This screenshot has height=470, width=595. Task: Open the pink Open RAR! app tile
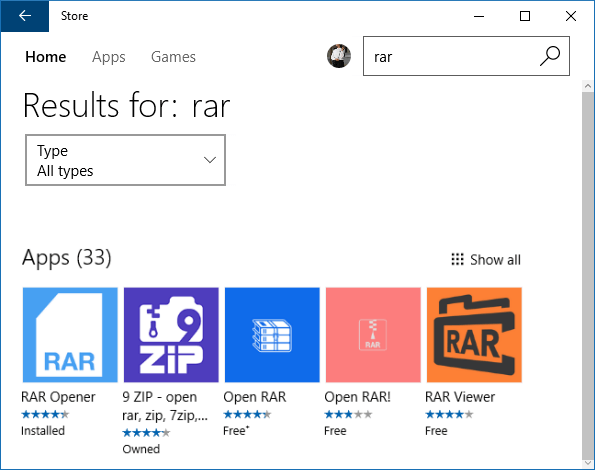(373, 335)
